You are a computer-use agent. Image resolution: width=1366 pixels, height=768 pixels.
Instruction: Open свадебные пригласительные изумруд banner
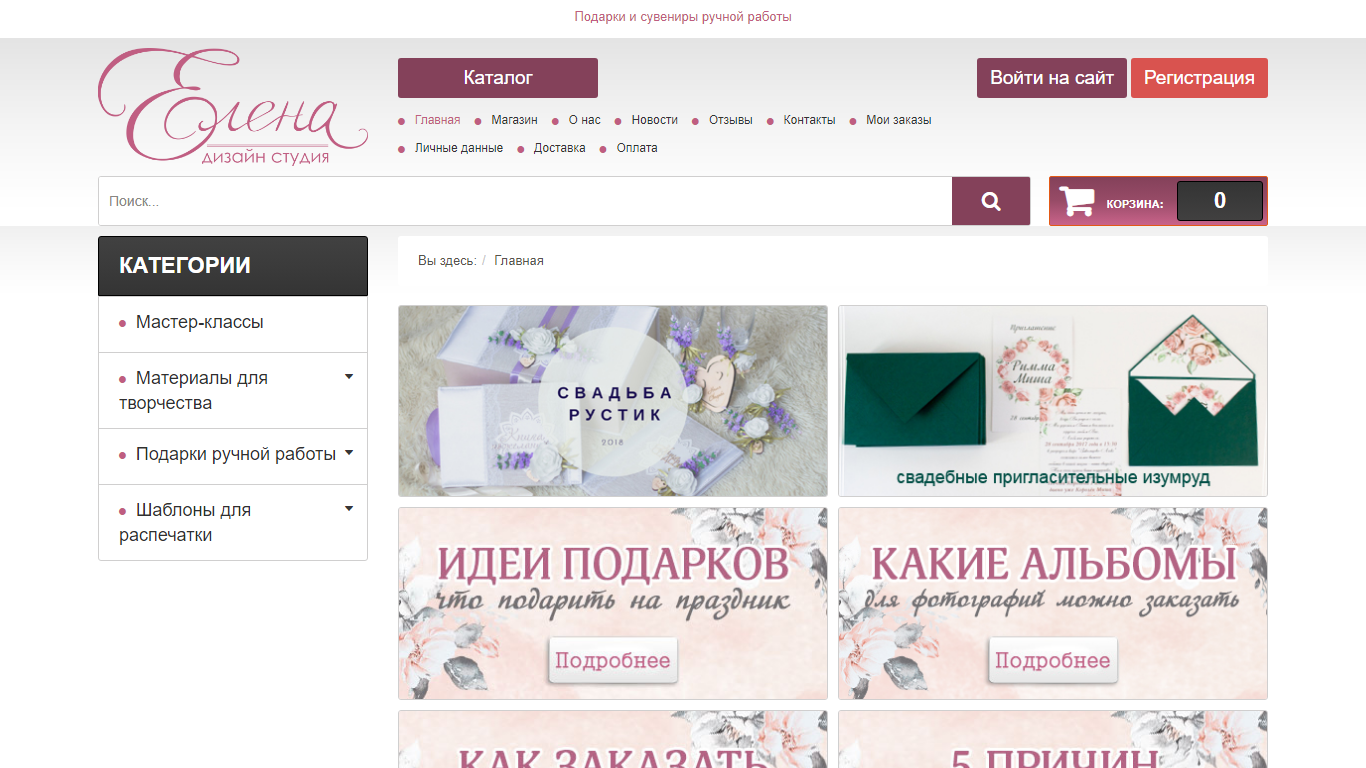(x=1053, y=401)
